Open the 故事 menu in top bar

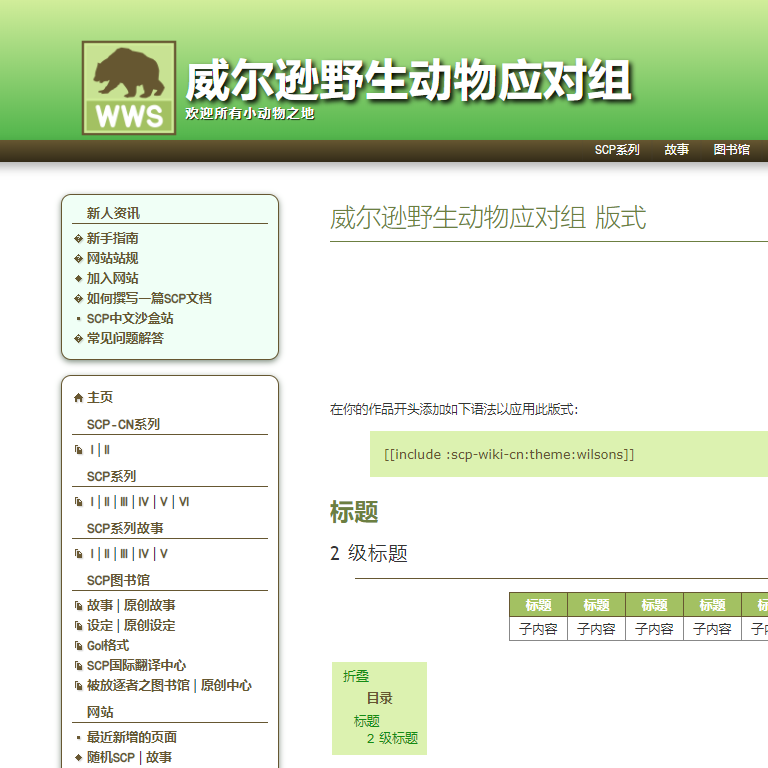[x=676, y=150]
